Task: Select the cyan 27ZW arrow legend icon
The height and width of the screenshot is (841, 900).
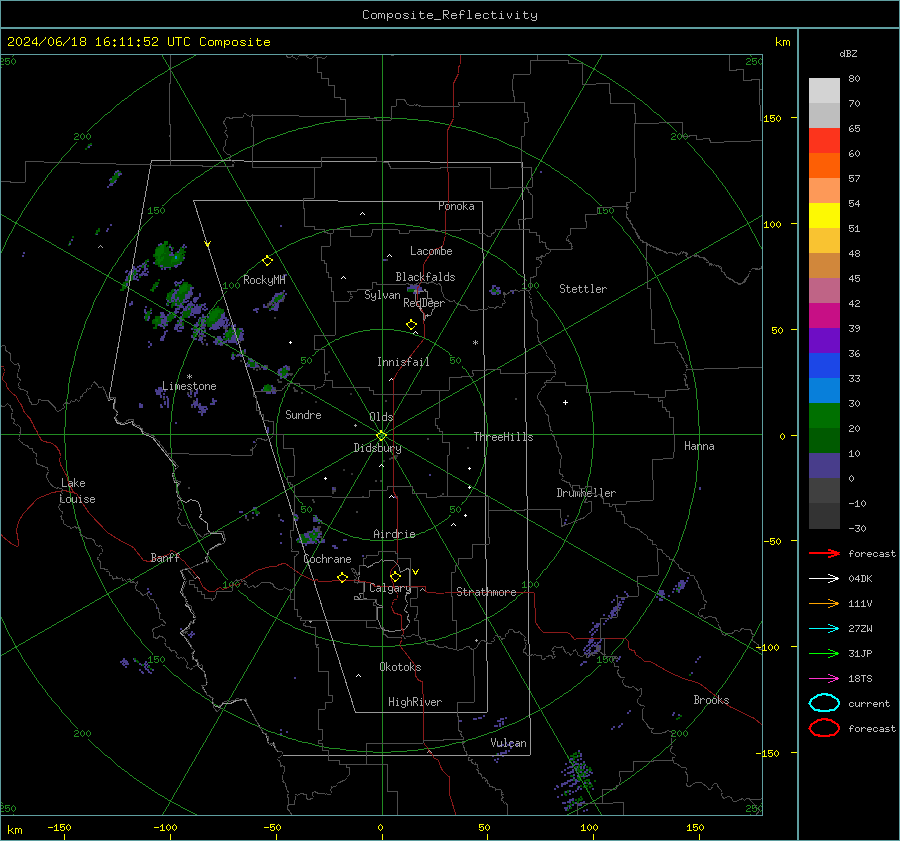Action: click(x=824, y=629)
